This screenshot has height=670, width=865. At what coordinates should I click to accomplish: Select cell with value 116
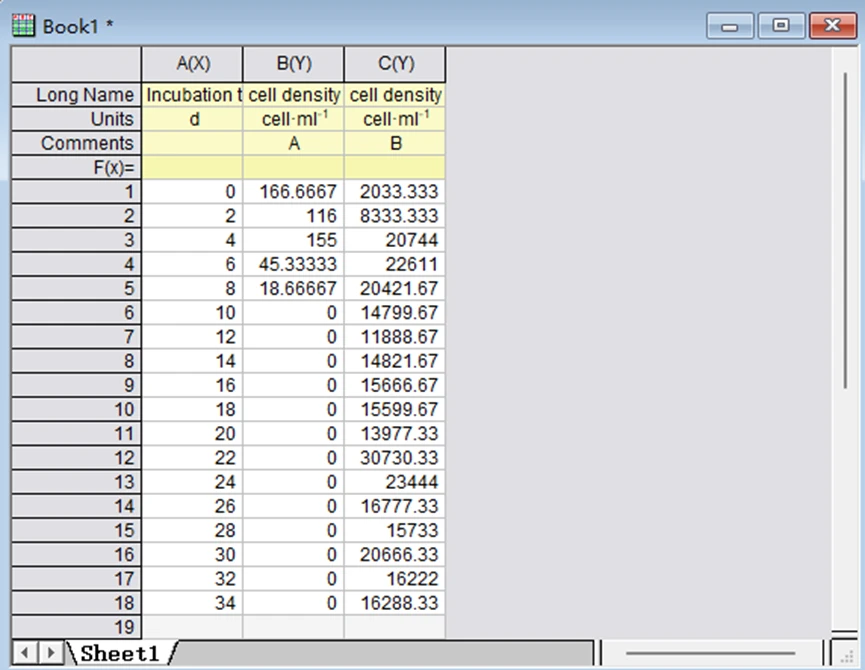click(293, 216)
